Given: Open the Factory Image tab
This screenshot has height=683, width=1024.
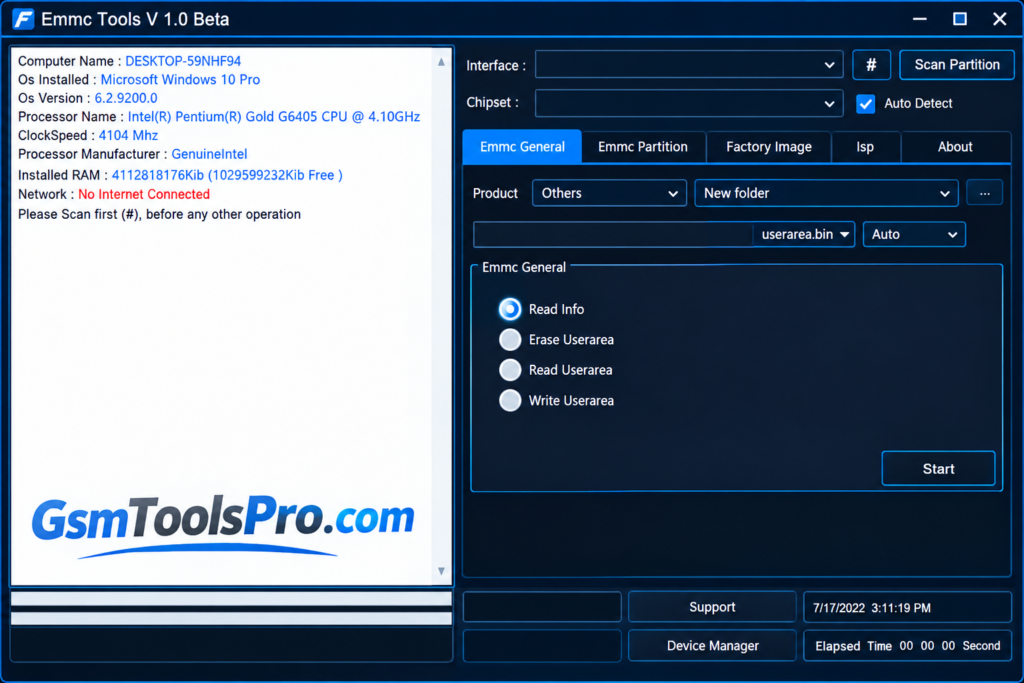Looking at the screenshot, I should click(769, 147).
